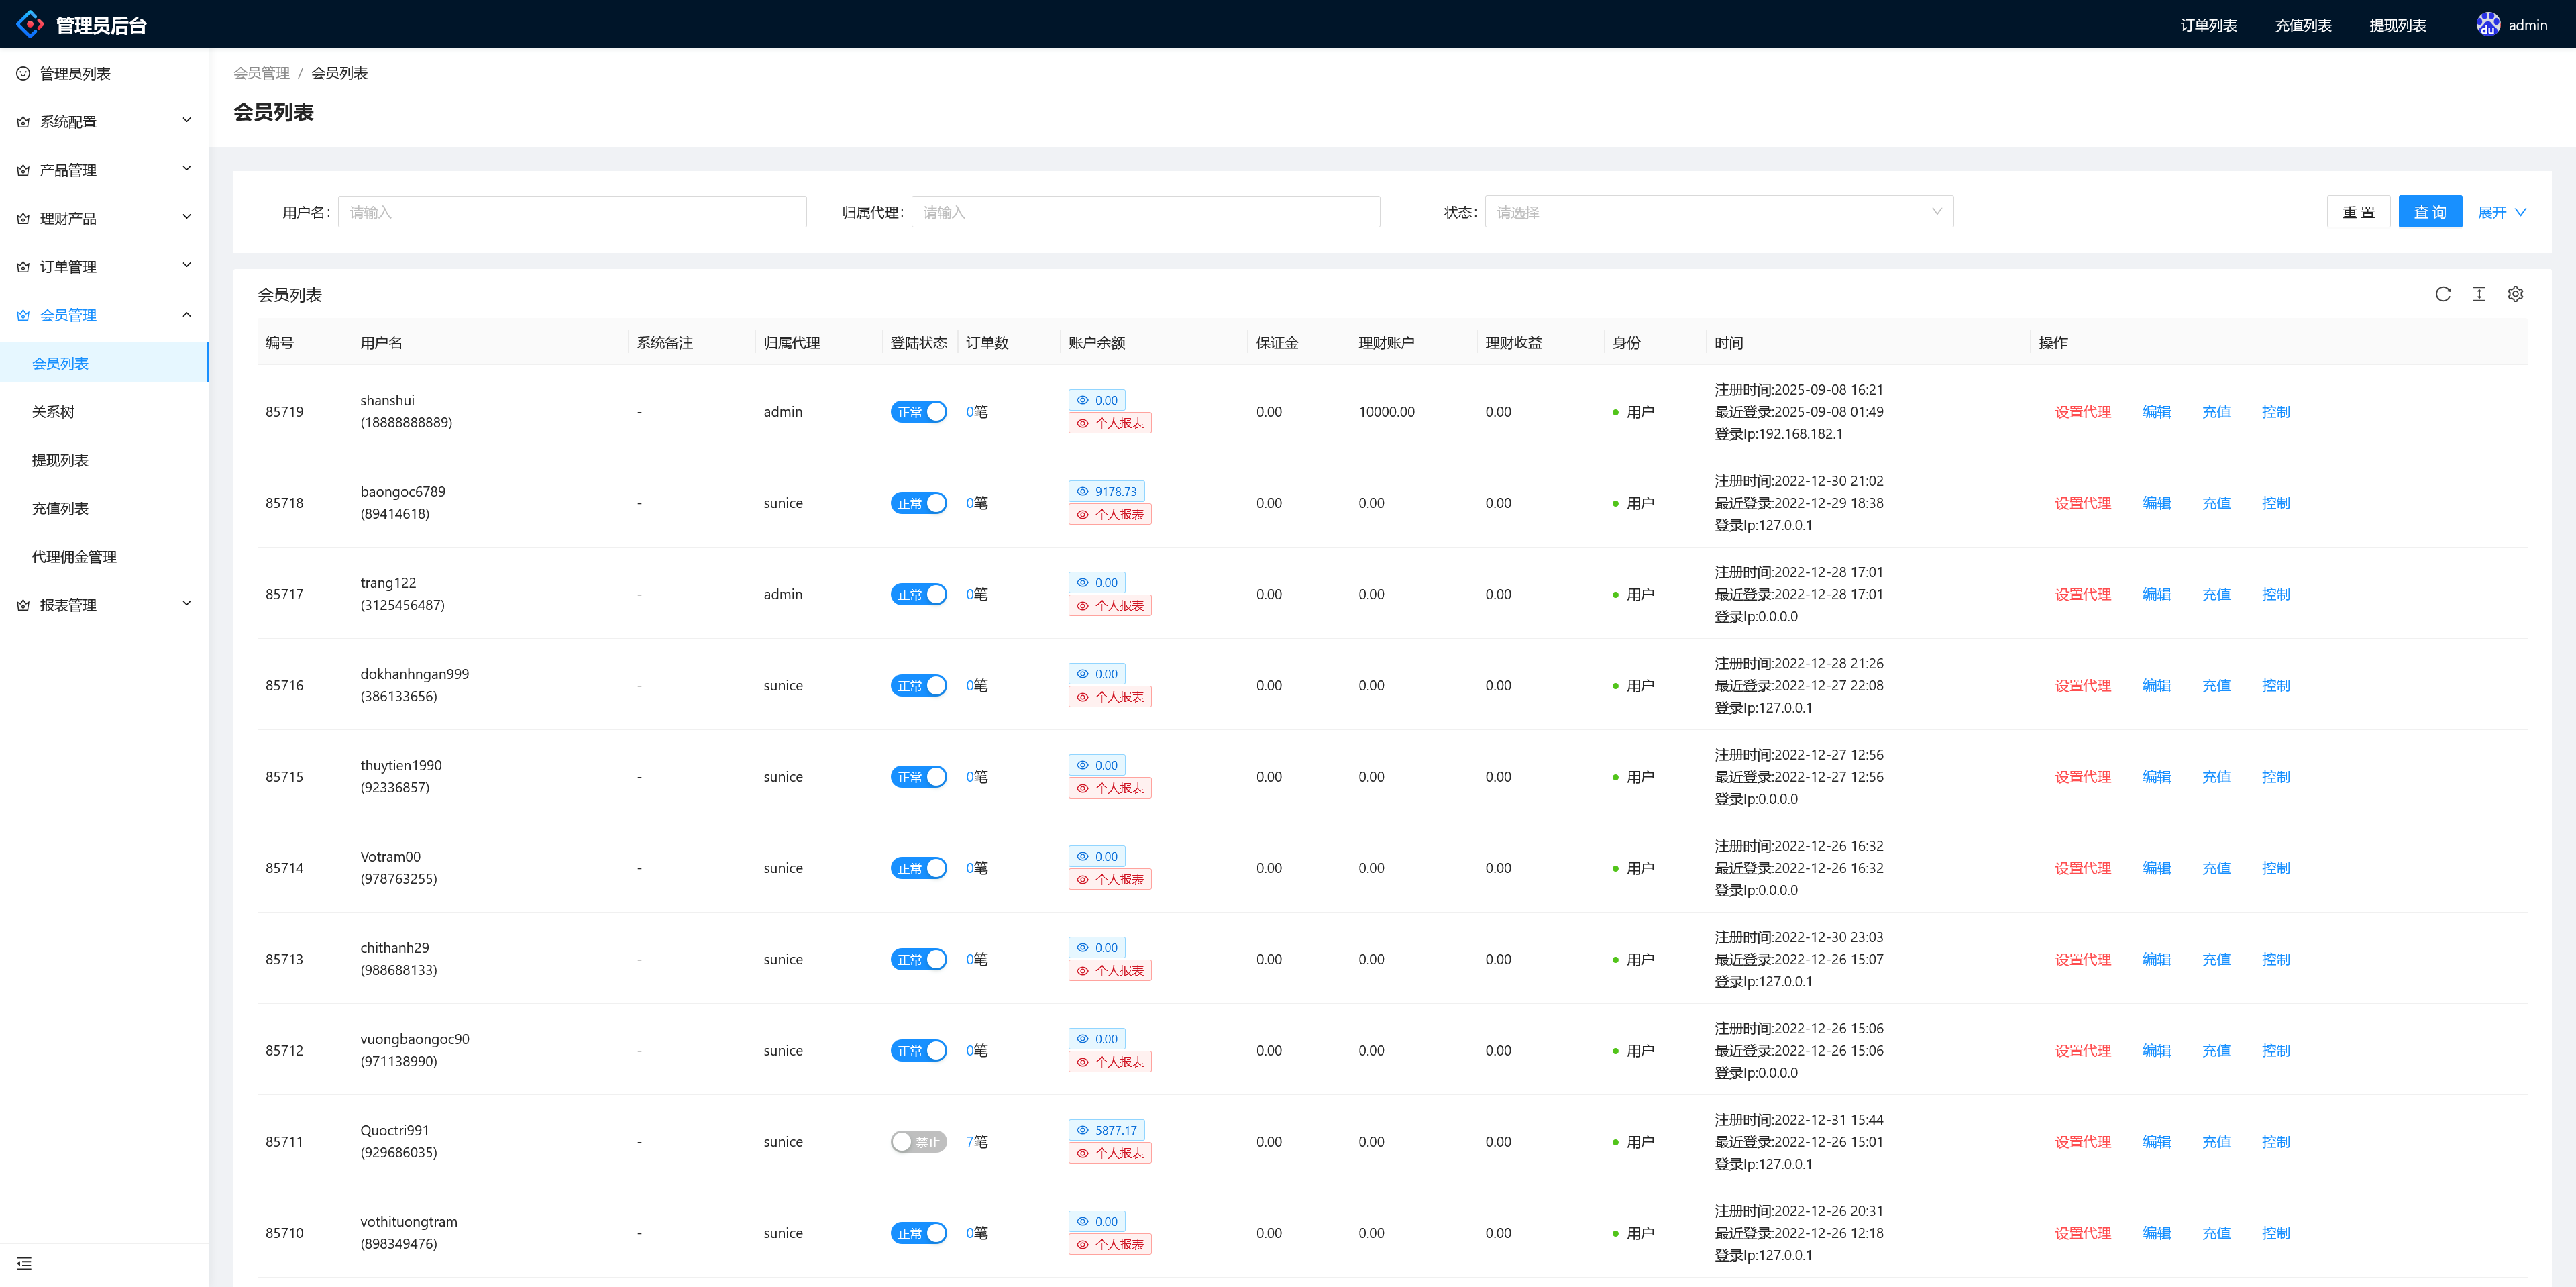2576x1287 pixels.
Task: Focus the username search input field
Action: coord(572,212)
